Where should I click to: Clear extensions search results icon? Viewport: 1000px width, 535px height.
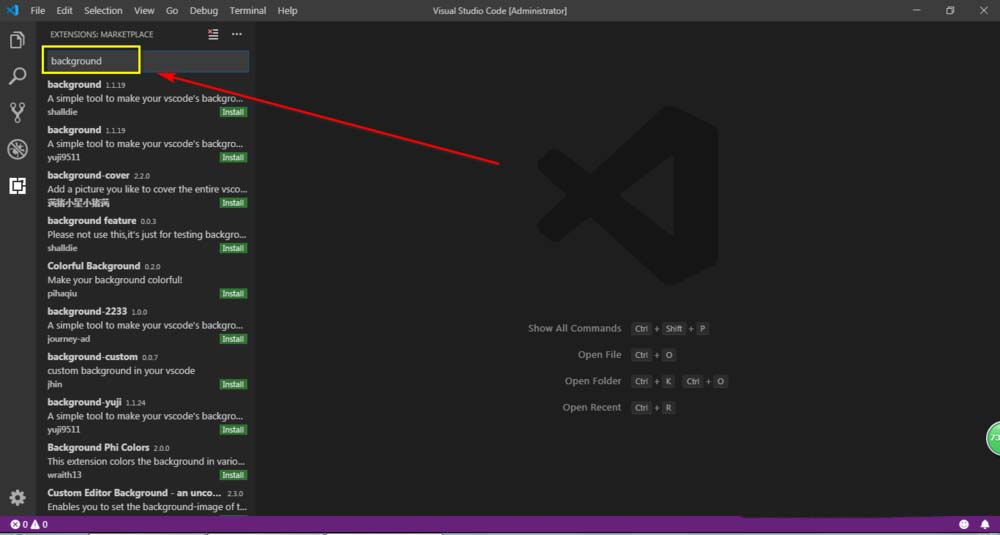pos(213,34)
